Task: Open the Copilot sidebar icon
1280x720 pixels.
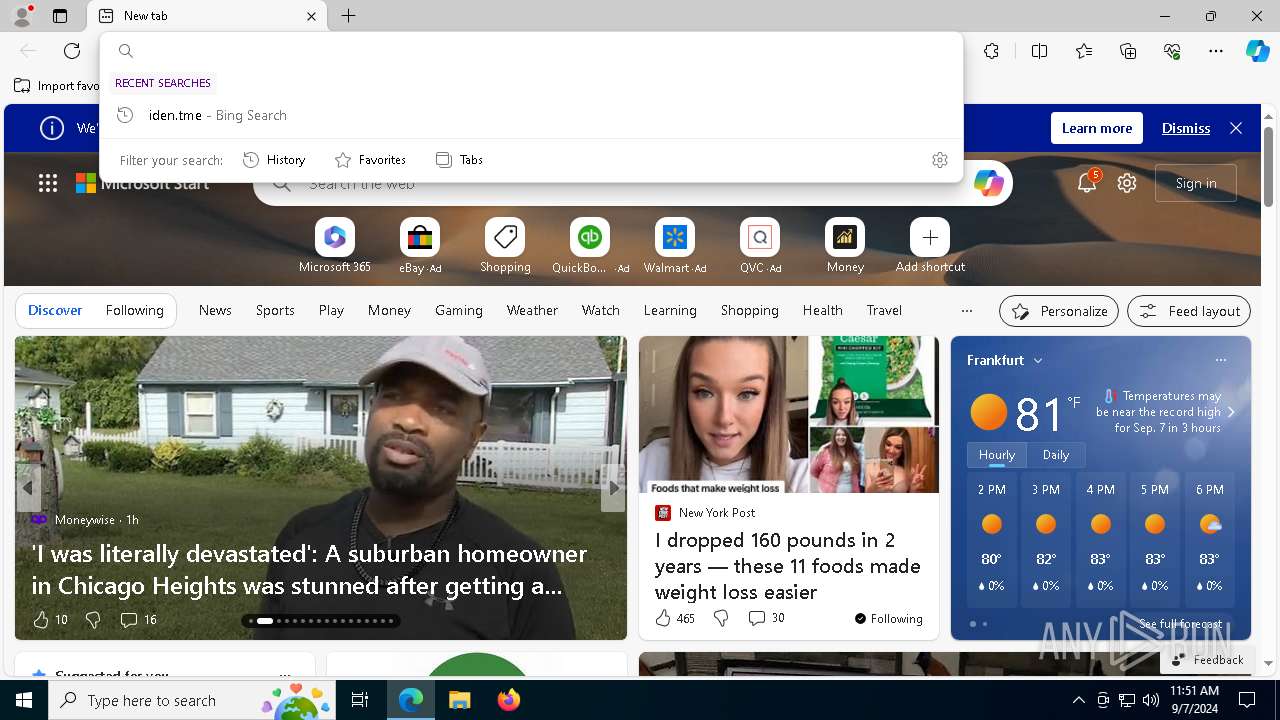Action: pos(1257,51)
